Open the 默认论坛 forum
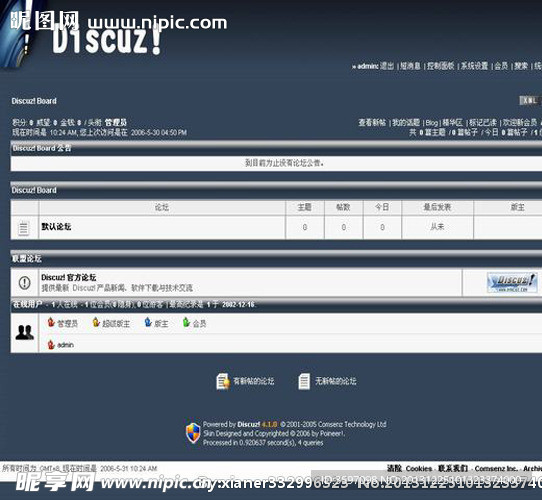 click(x=56, y=227)
